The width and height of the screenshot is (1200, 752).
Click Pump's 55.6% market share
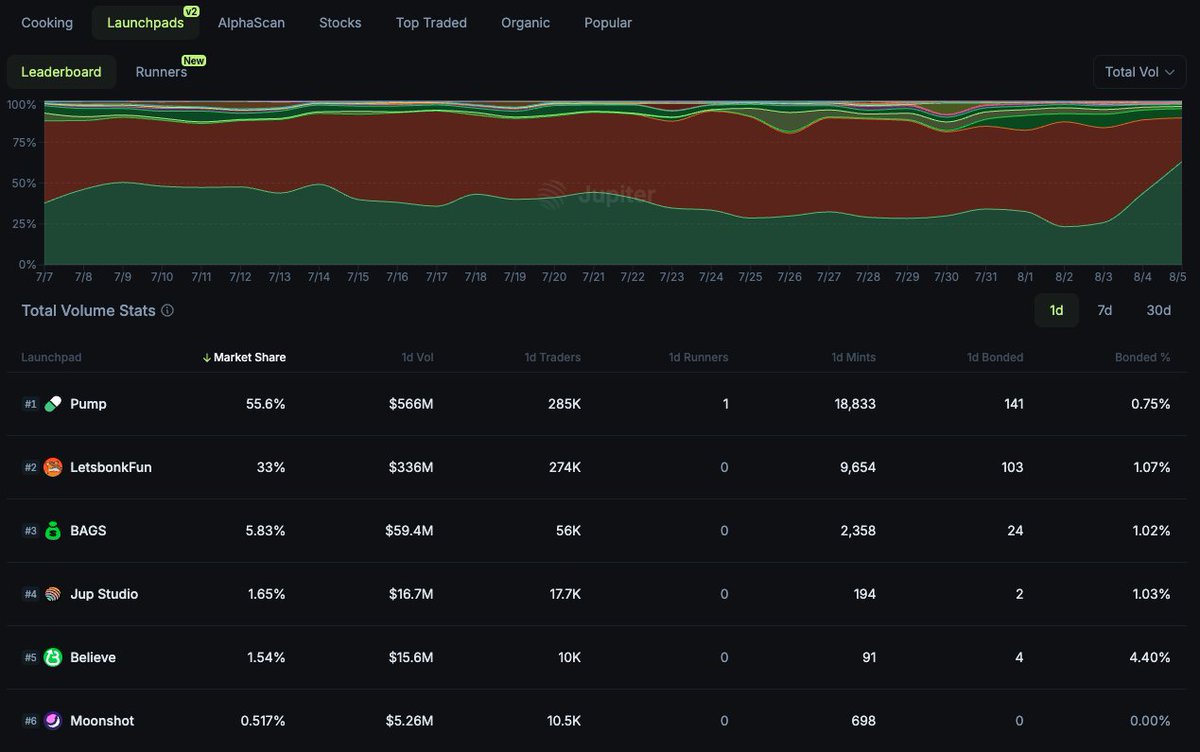(x=265, y=404)
